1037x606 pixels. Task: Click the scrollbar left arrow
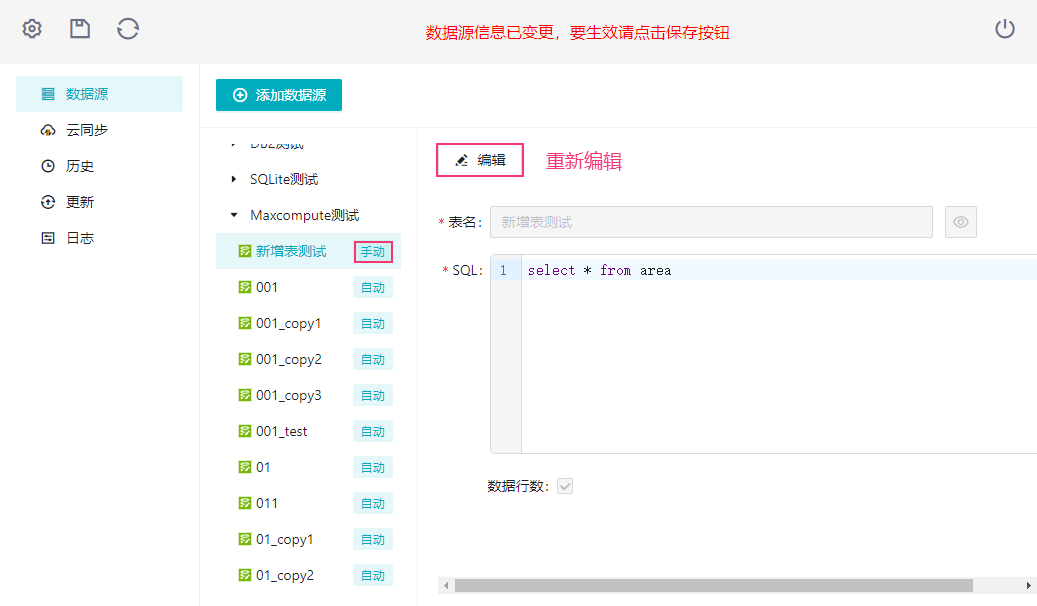(446, 585)
